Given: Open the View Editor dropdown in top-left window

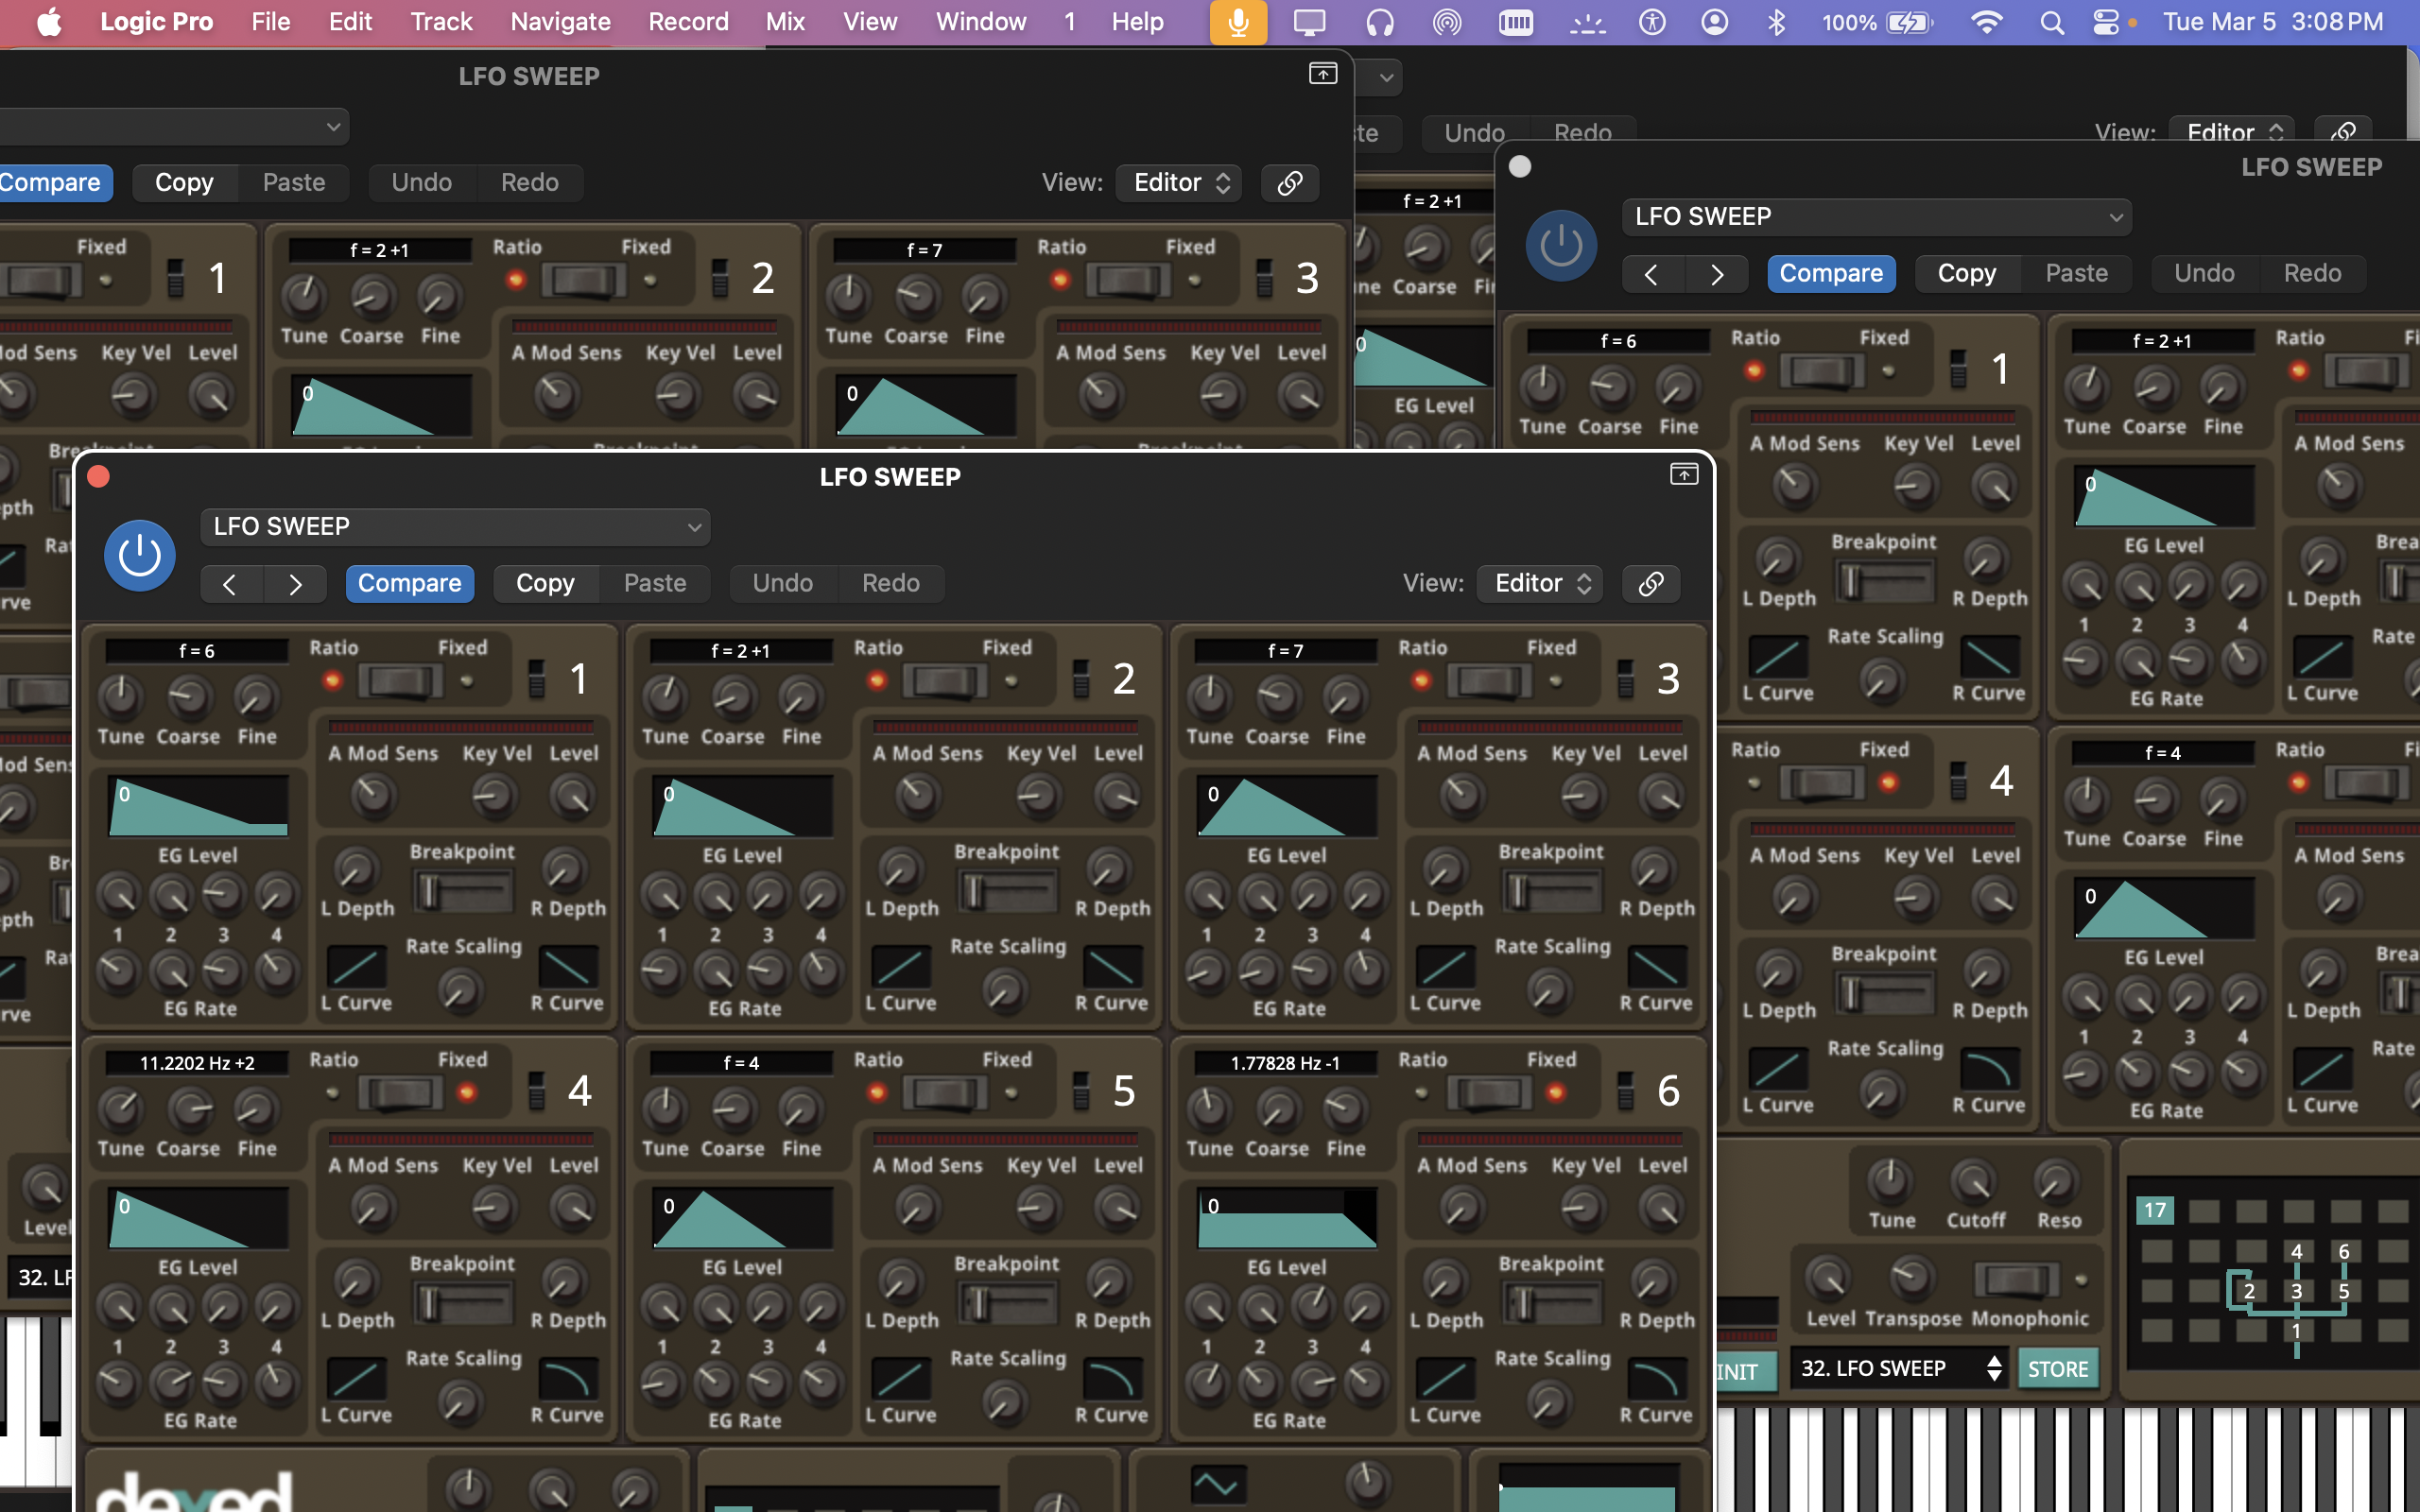Looking at the screenshot, I should pos(1179,183).
